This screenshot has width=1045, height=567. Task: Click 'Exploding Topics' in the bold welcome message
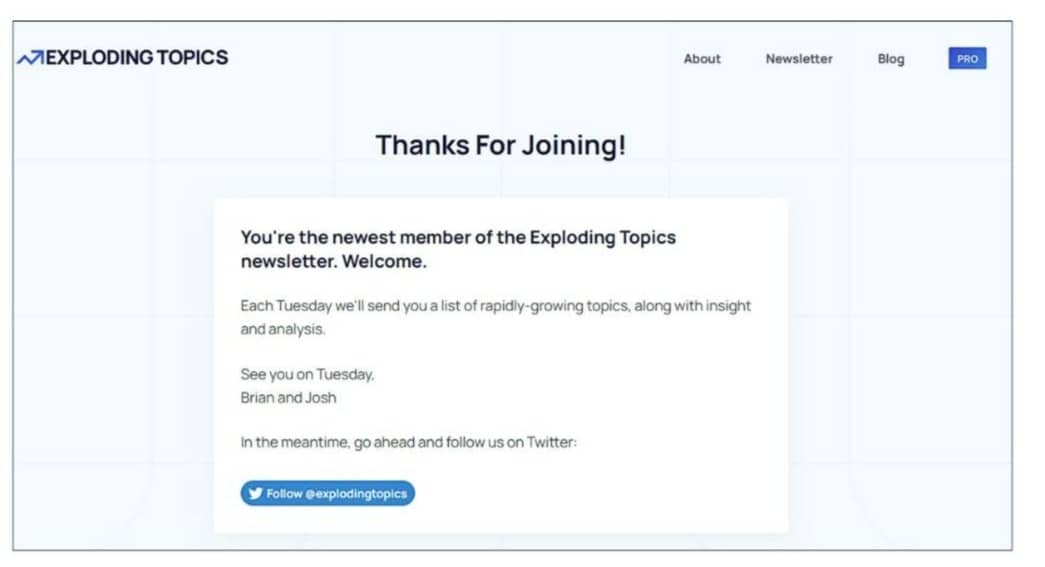click(602, 238)
